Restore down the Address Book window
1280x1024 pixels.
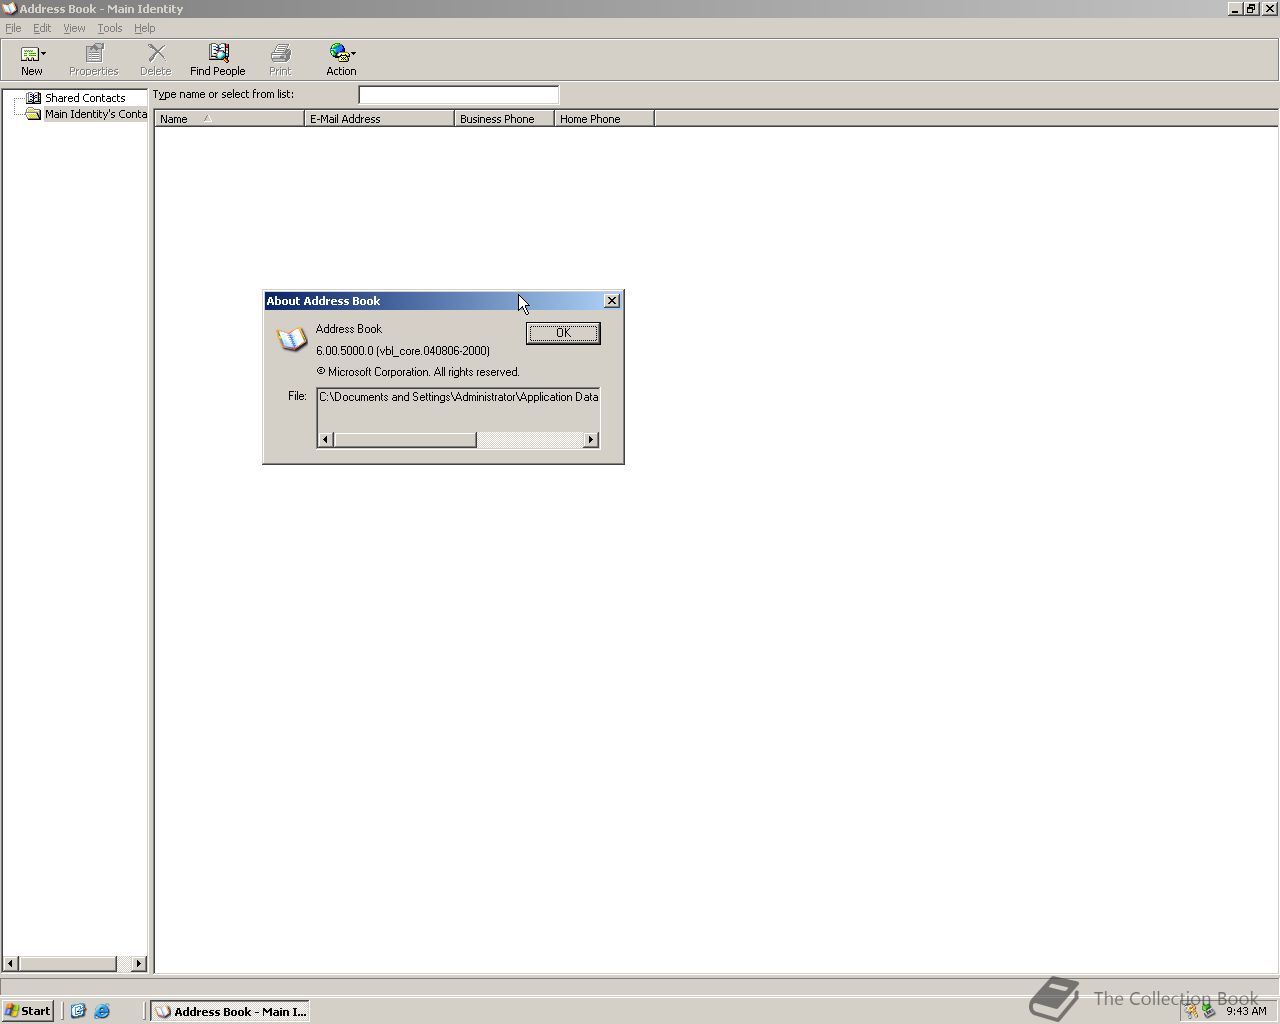coord(1251,8)
